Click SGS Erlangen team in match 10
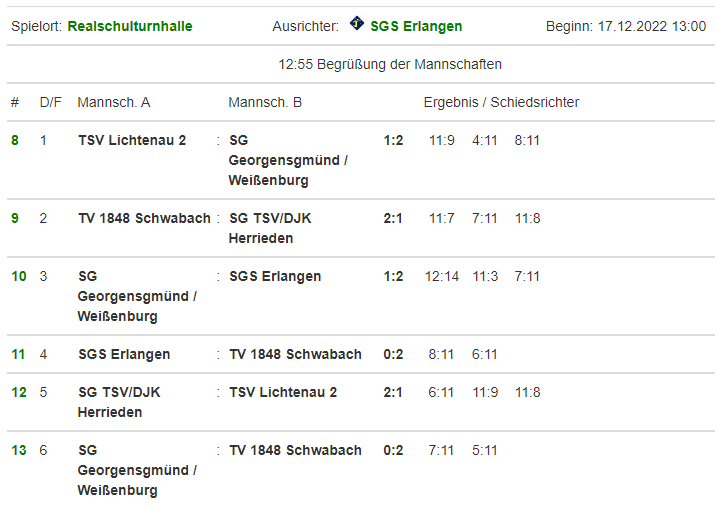The height and width of the screenshot is (507, 715). 275,276
